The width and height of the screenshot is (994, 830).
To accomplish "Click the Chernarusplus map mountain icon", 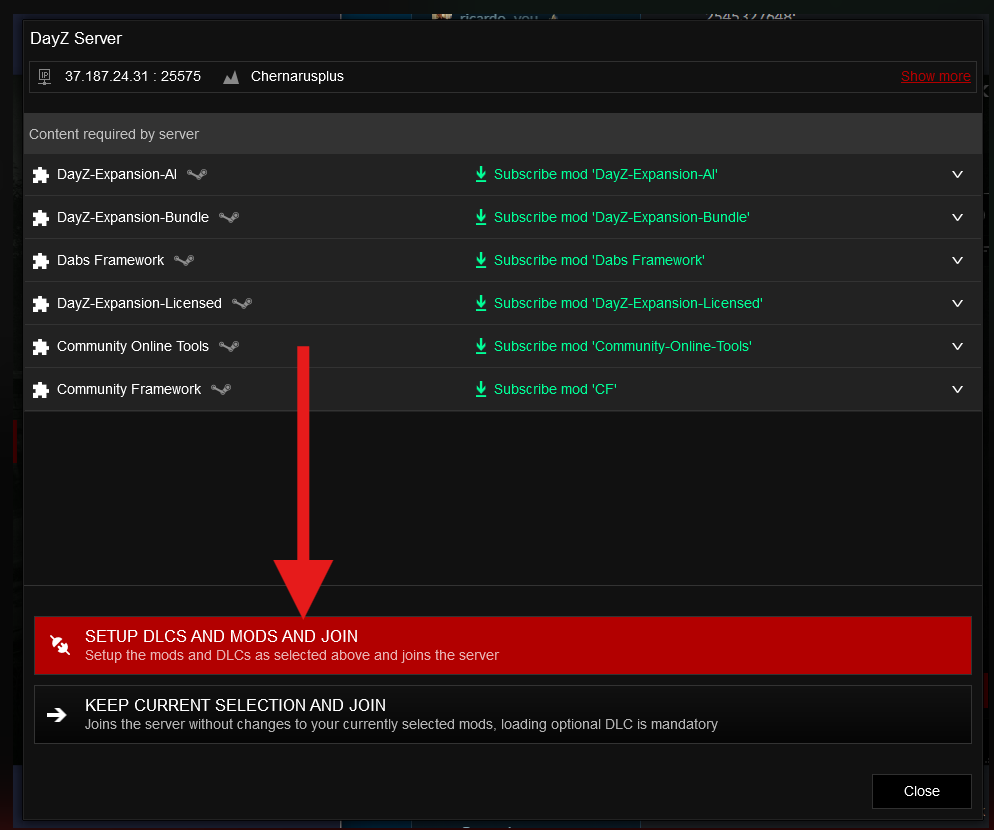I will [x=231, y=77].
